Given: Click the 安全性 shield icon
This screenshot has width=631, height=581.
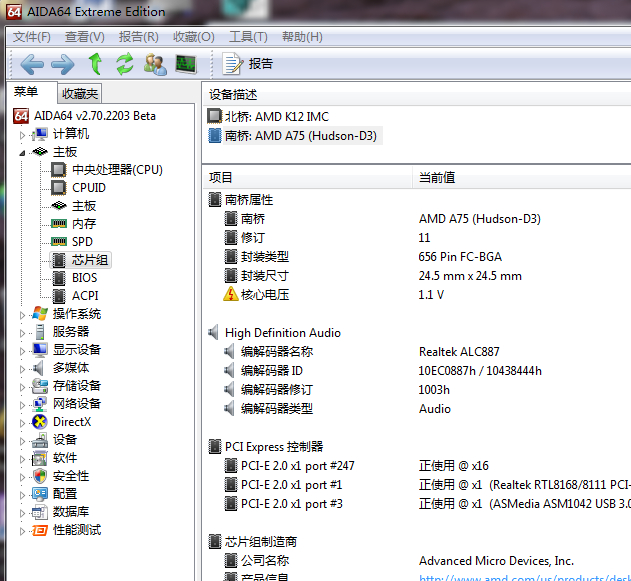Looking at the screenshot, I should click(x=40, y=476).
